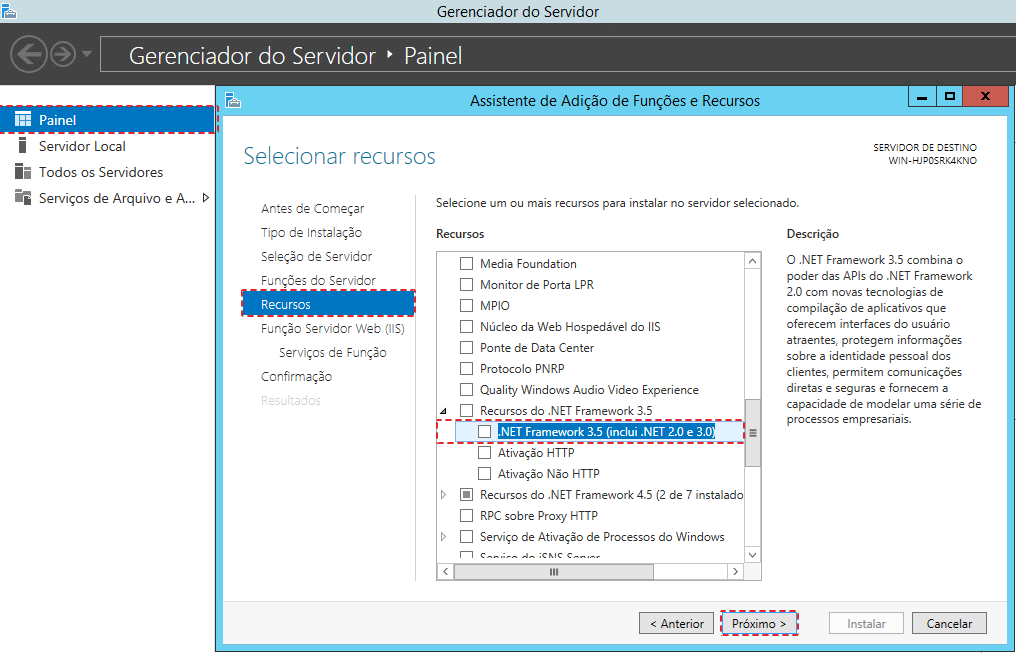
Task: Click the wizard window title icon
Action: pos(233,100)
